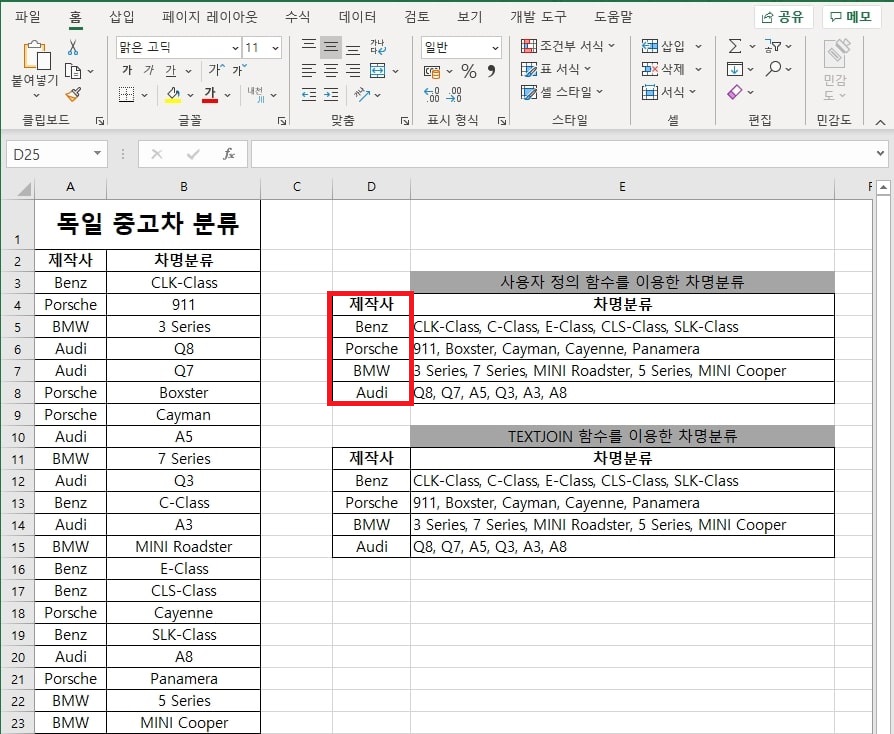Open 개발 도구 tab
This screenshot has height=734, width=894.
point(538,17)
